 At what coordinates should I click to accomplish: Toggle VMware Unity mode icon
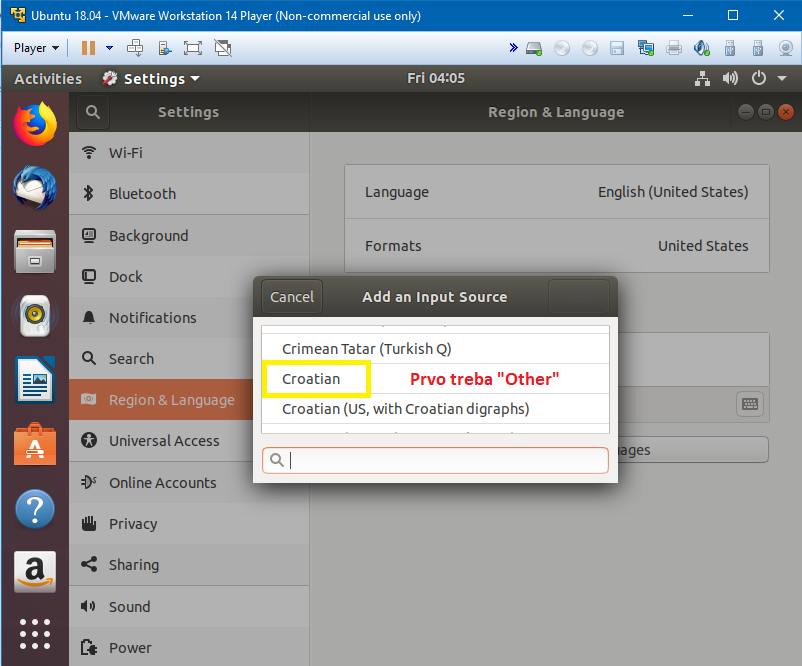(x=223, y=48)
